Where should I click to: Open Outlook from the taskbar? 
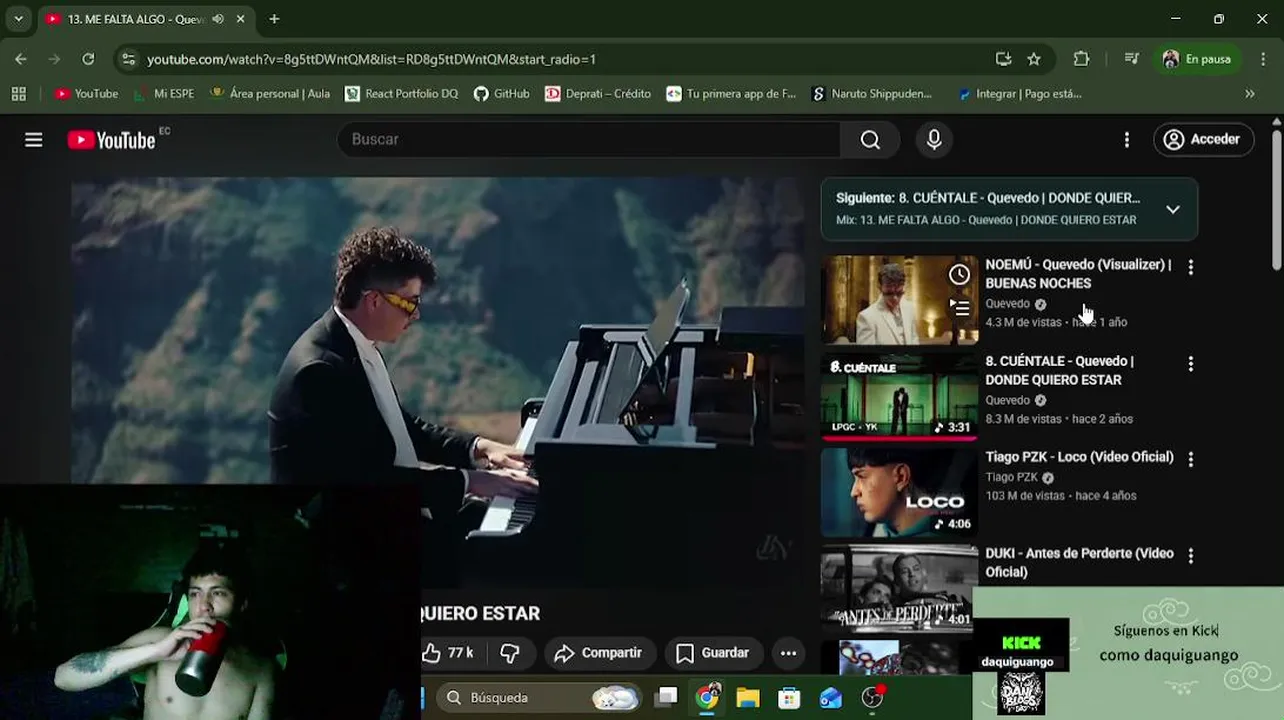(831, 697)
